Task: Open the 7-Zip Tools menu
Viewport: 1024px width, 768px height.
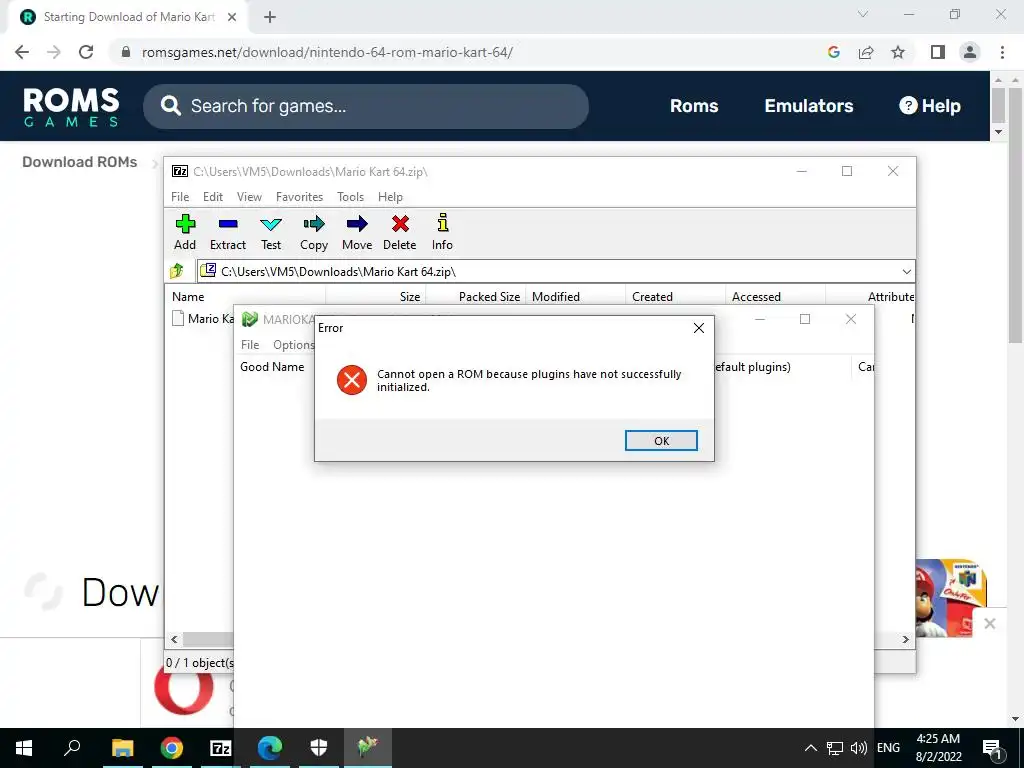Action: click(x=351, y=197)
